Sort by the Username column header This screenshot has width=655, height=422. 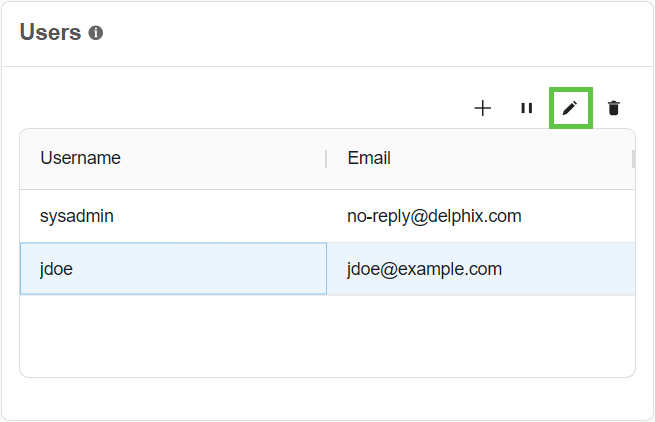[x=81, y=158]
